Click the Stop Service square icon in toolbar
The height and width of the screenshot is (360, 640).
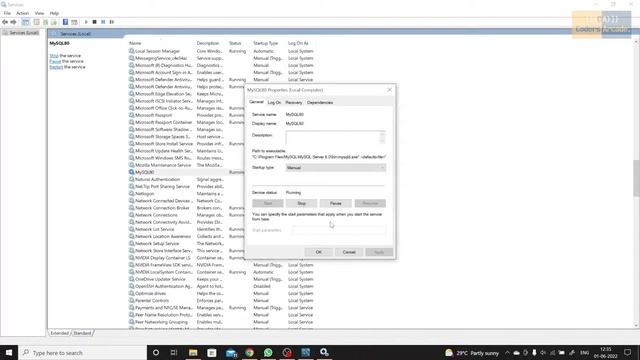point(94,22)
